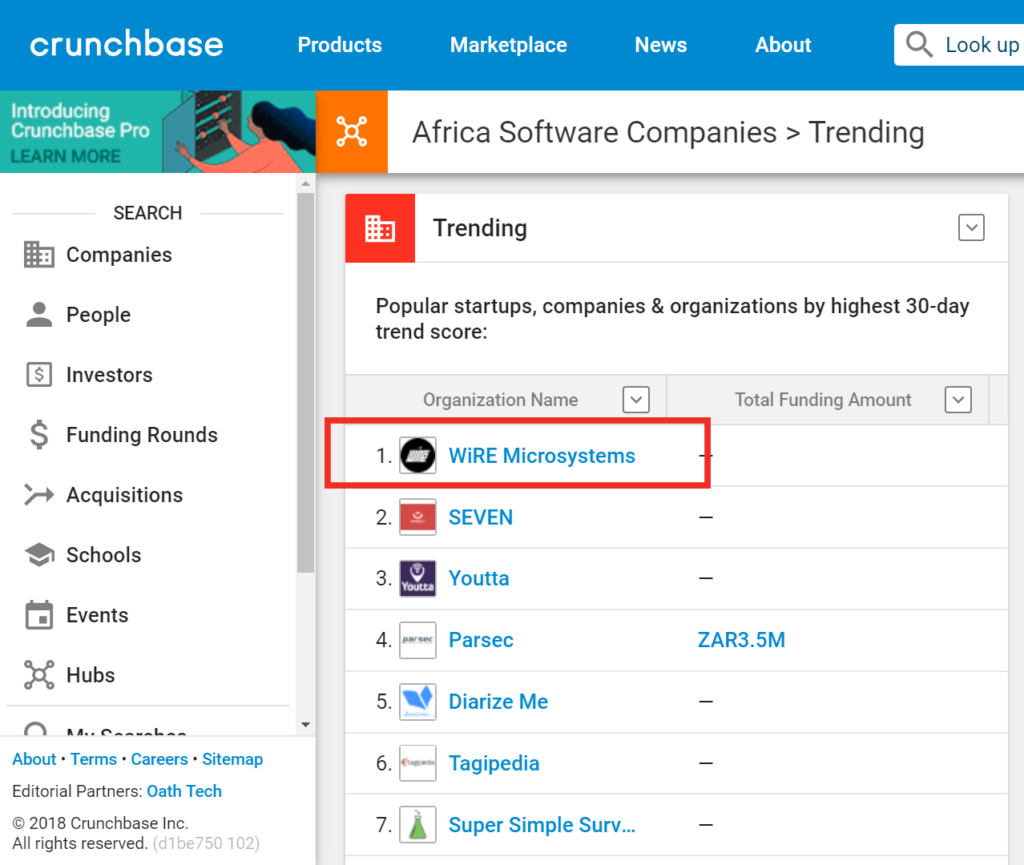Click the red Trending building icon
The image size is (1024, 865).
point(380,228)
